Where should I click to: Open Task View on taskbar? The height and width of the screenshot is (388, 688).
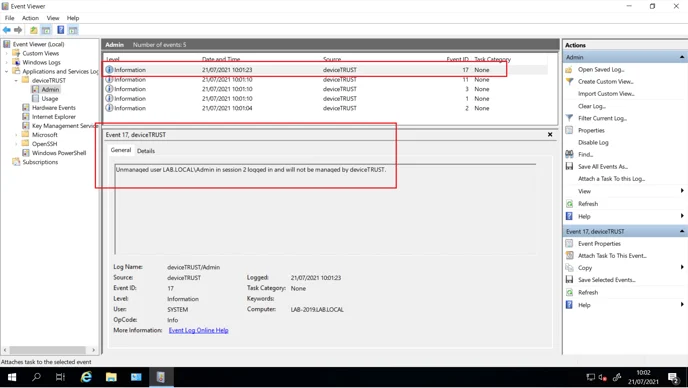pos(60,377)
